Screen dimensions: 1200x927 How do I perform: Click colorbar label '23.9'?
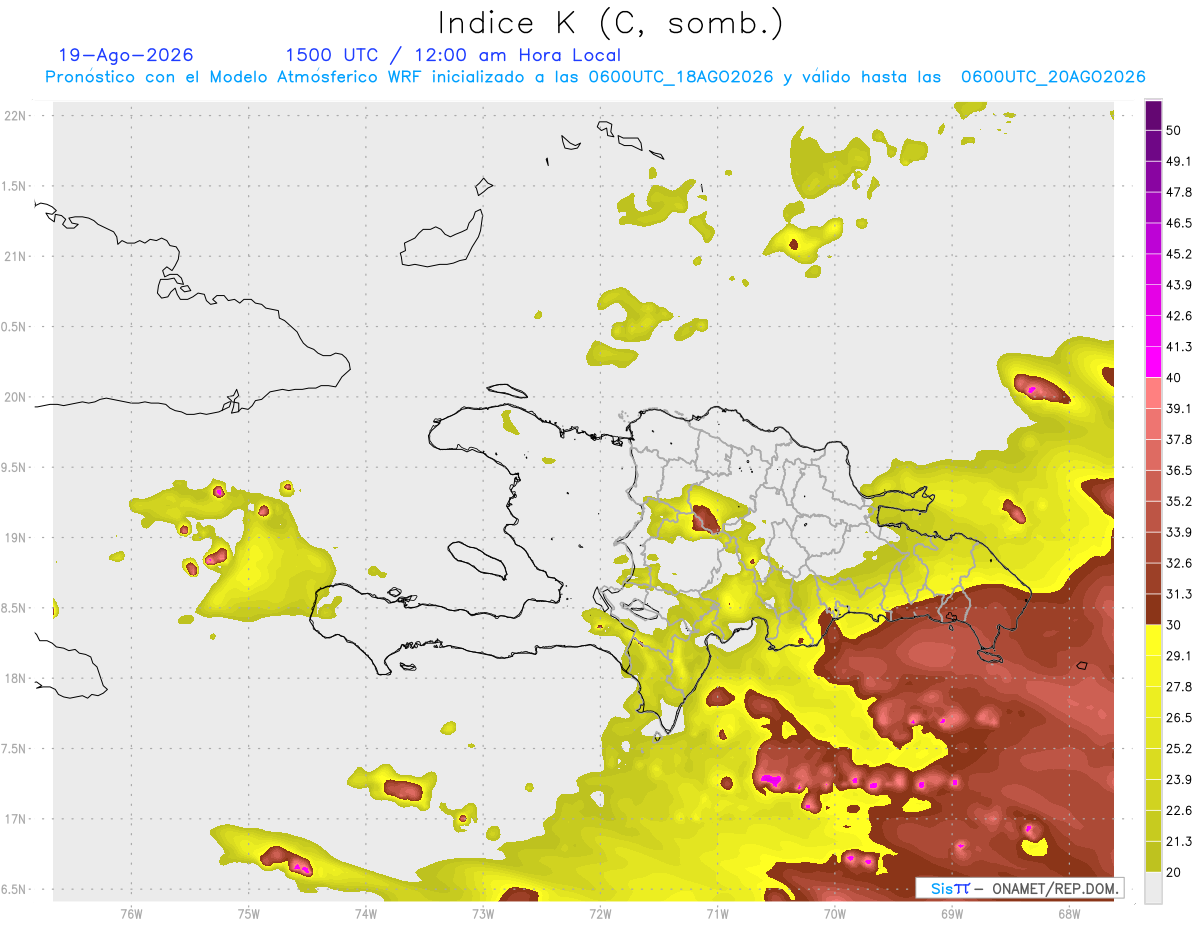click(x=1179, y=780)
